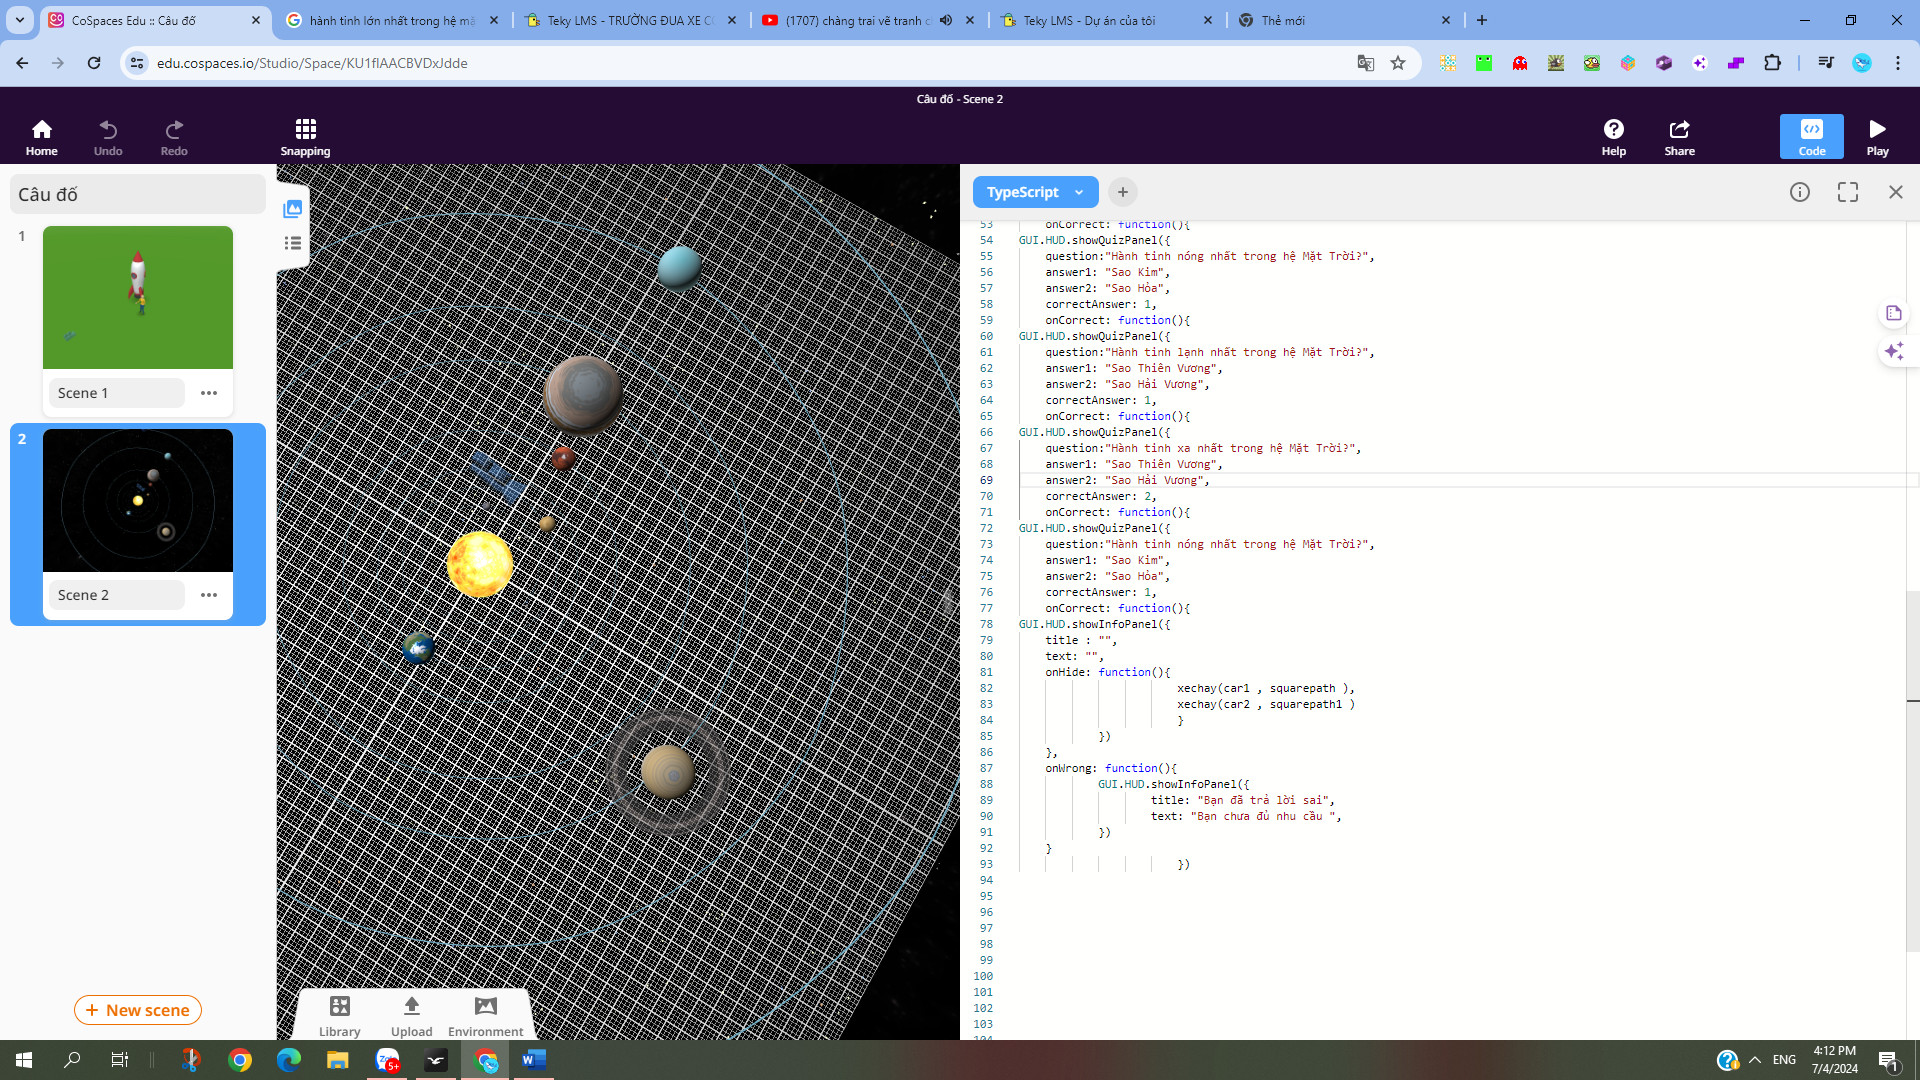Screen dimensions: 1920x1080
Task: Click the address bar URL
Action: pyautogui.click(x=311, y=63)
